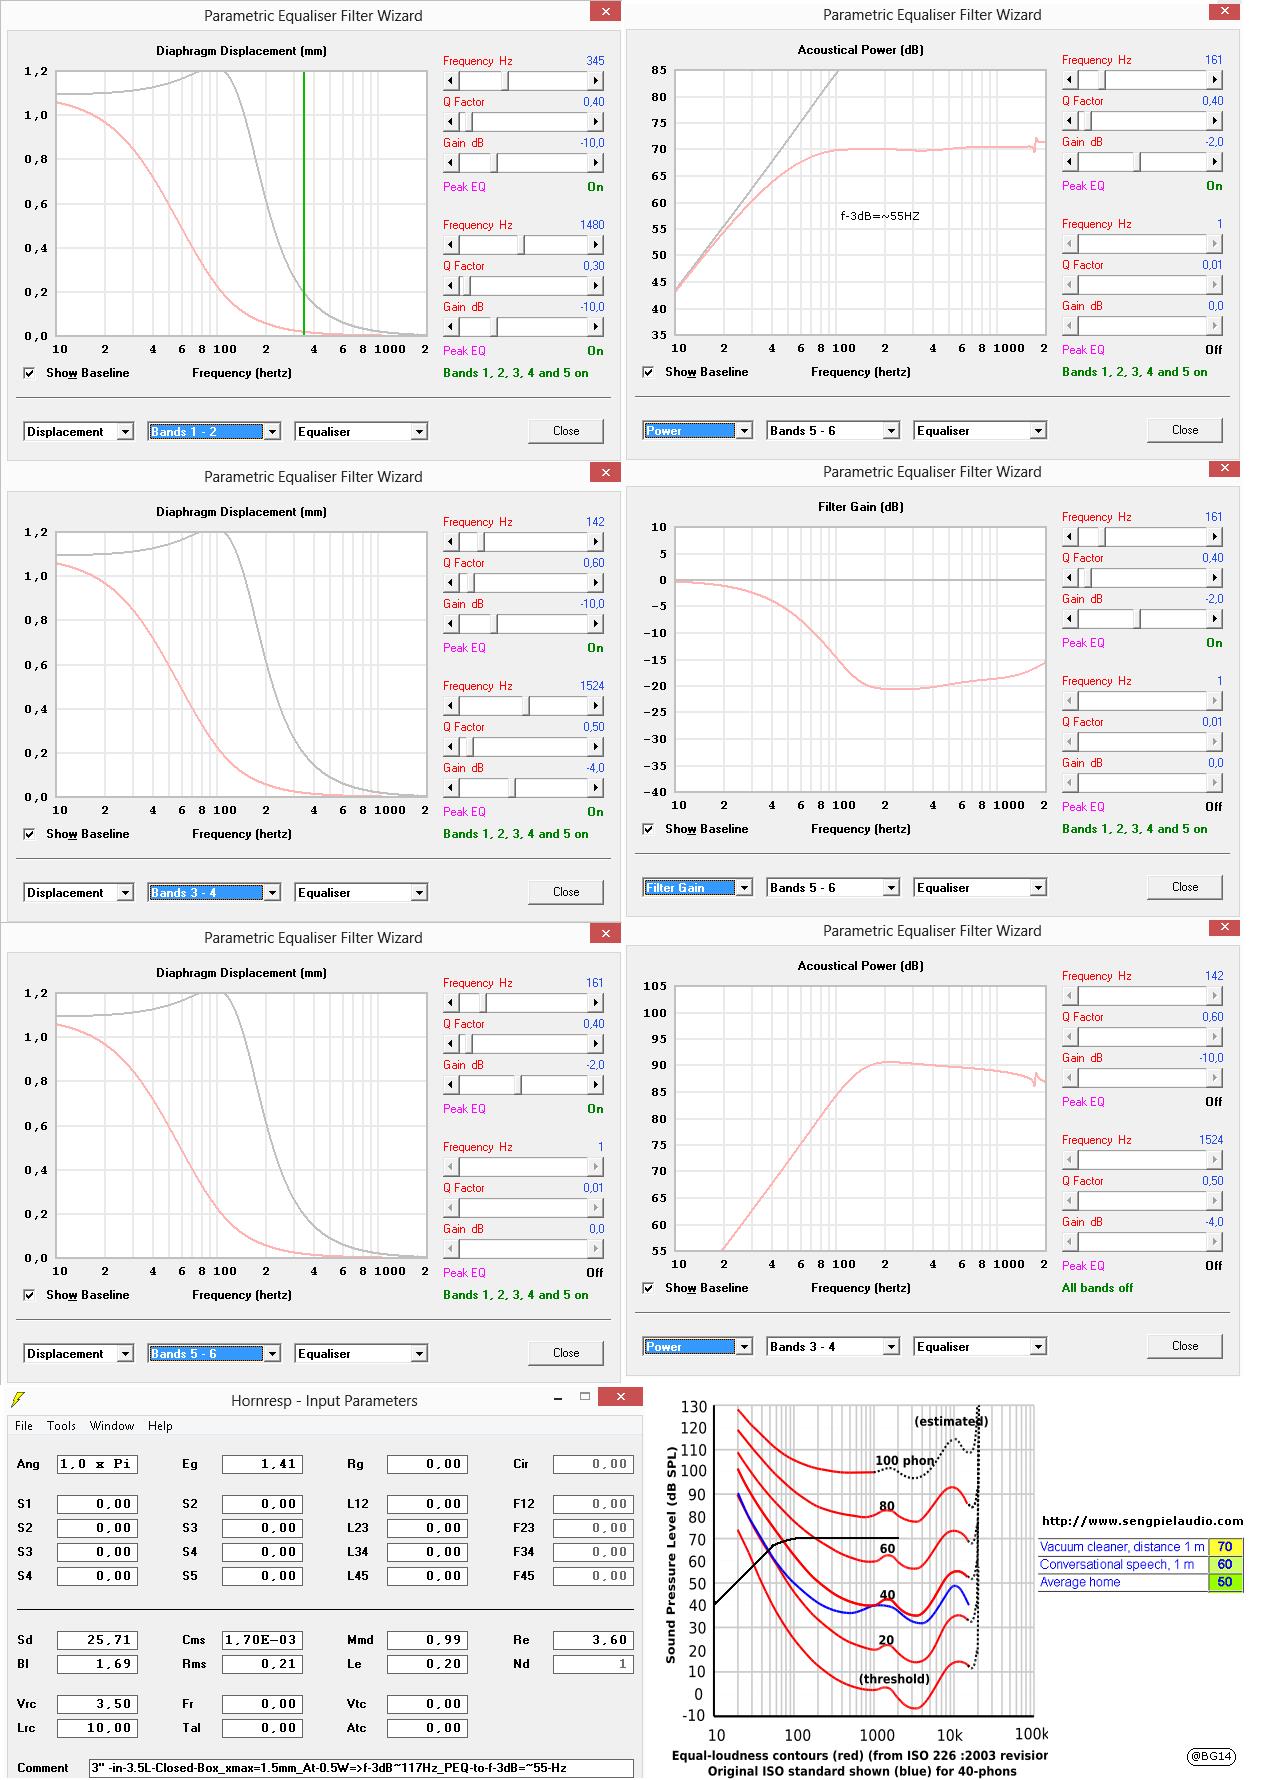The height and width of the screenshot is (1780, 1280).
Task: Click Gain -2,0 slider's left arrow in Filter Gain window
Action: click(1070, 619)
